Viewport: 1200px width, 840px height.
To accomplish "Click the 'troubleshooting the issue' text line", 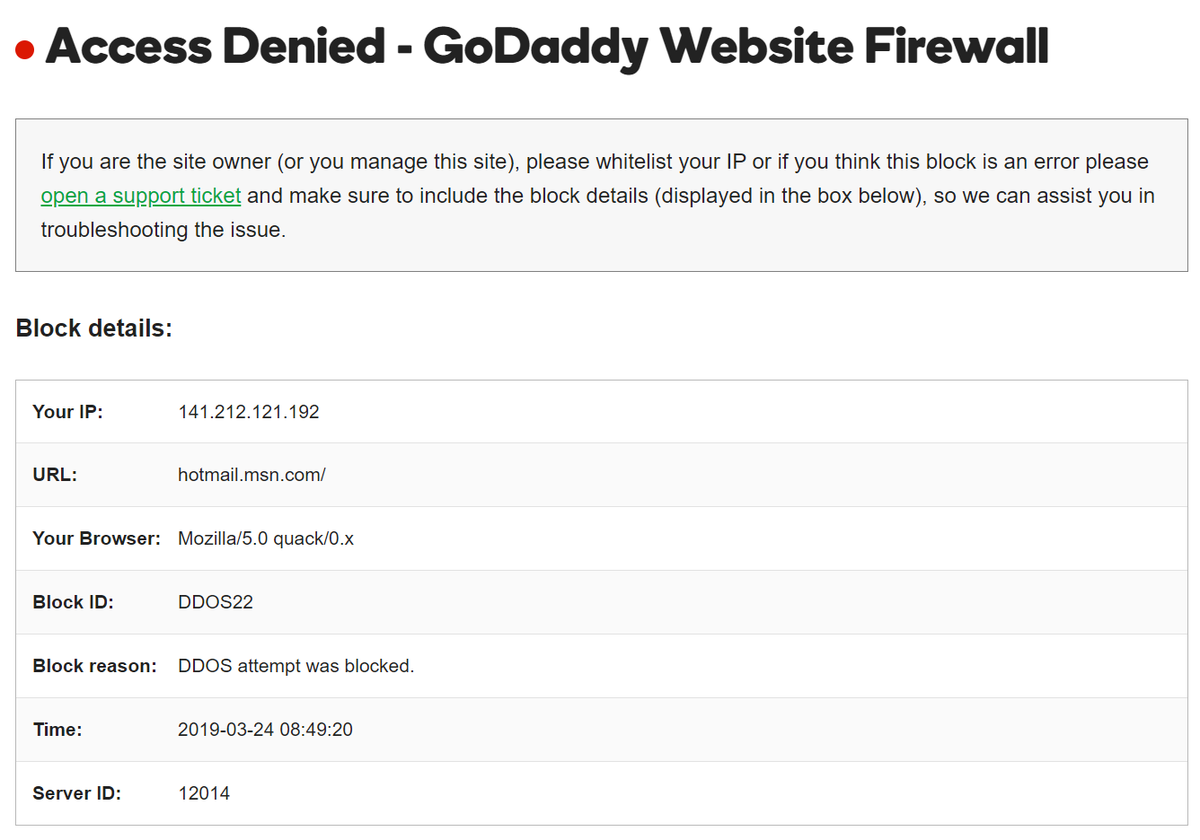I will 163,230.
